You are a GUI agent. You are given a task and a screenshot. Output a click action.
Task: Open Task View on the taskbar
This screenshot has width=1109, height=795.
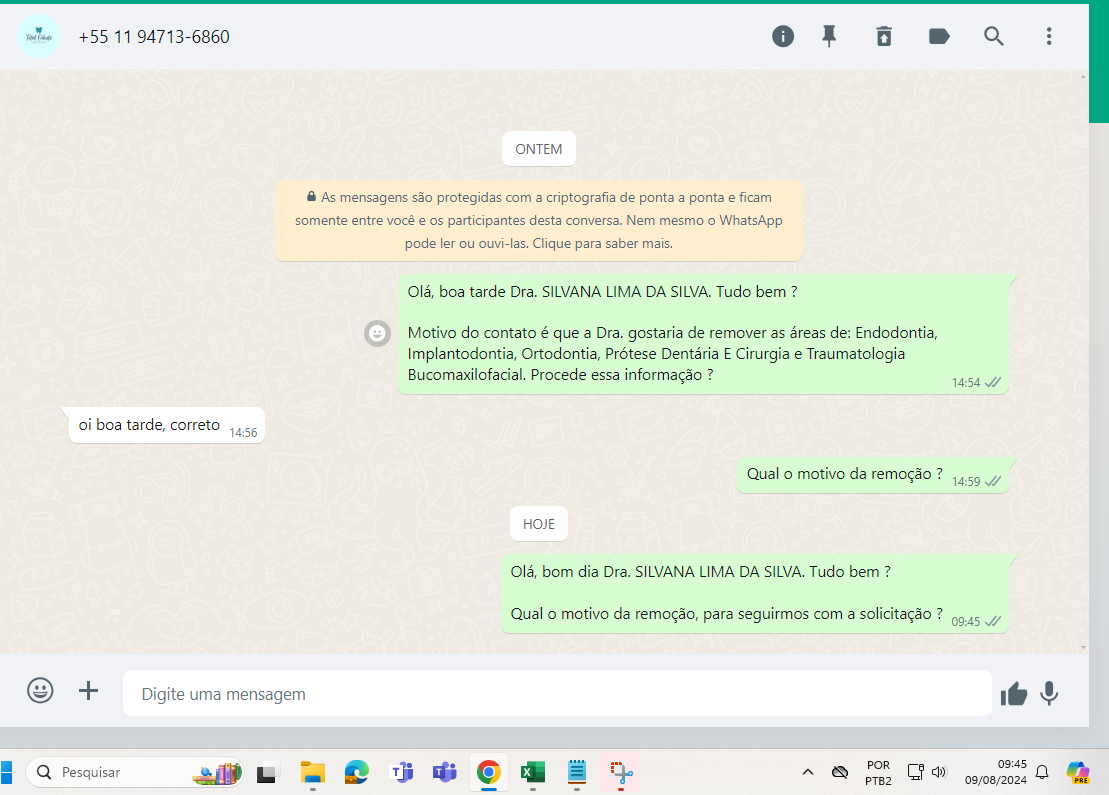[x=268, y=772]
